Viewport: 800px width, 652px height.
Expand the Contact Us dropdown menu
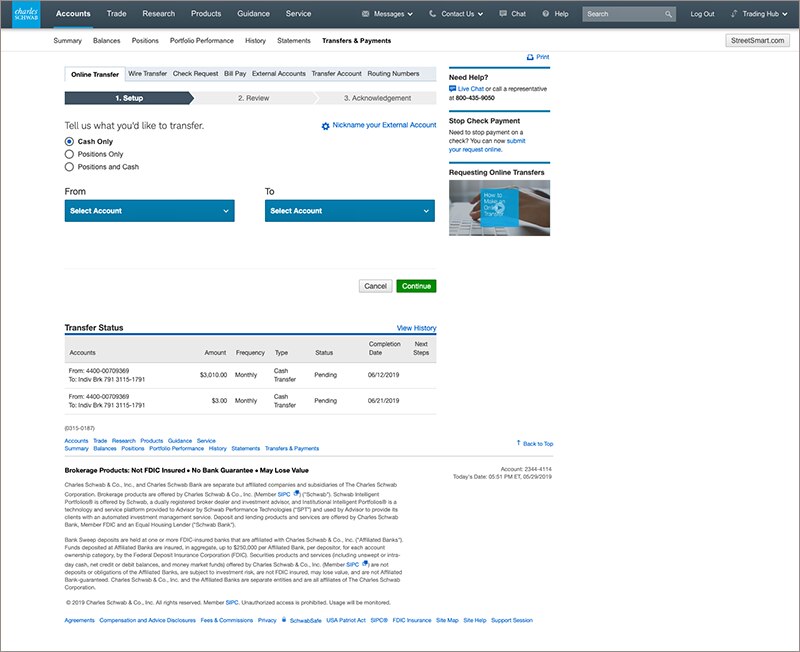tap(481, 14)
